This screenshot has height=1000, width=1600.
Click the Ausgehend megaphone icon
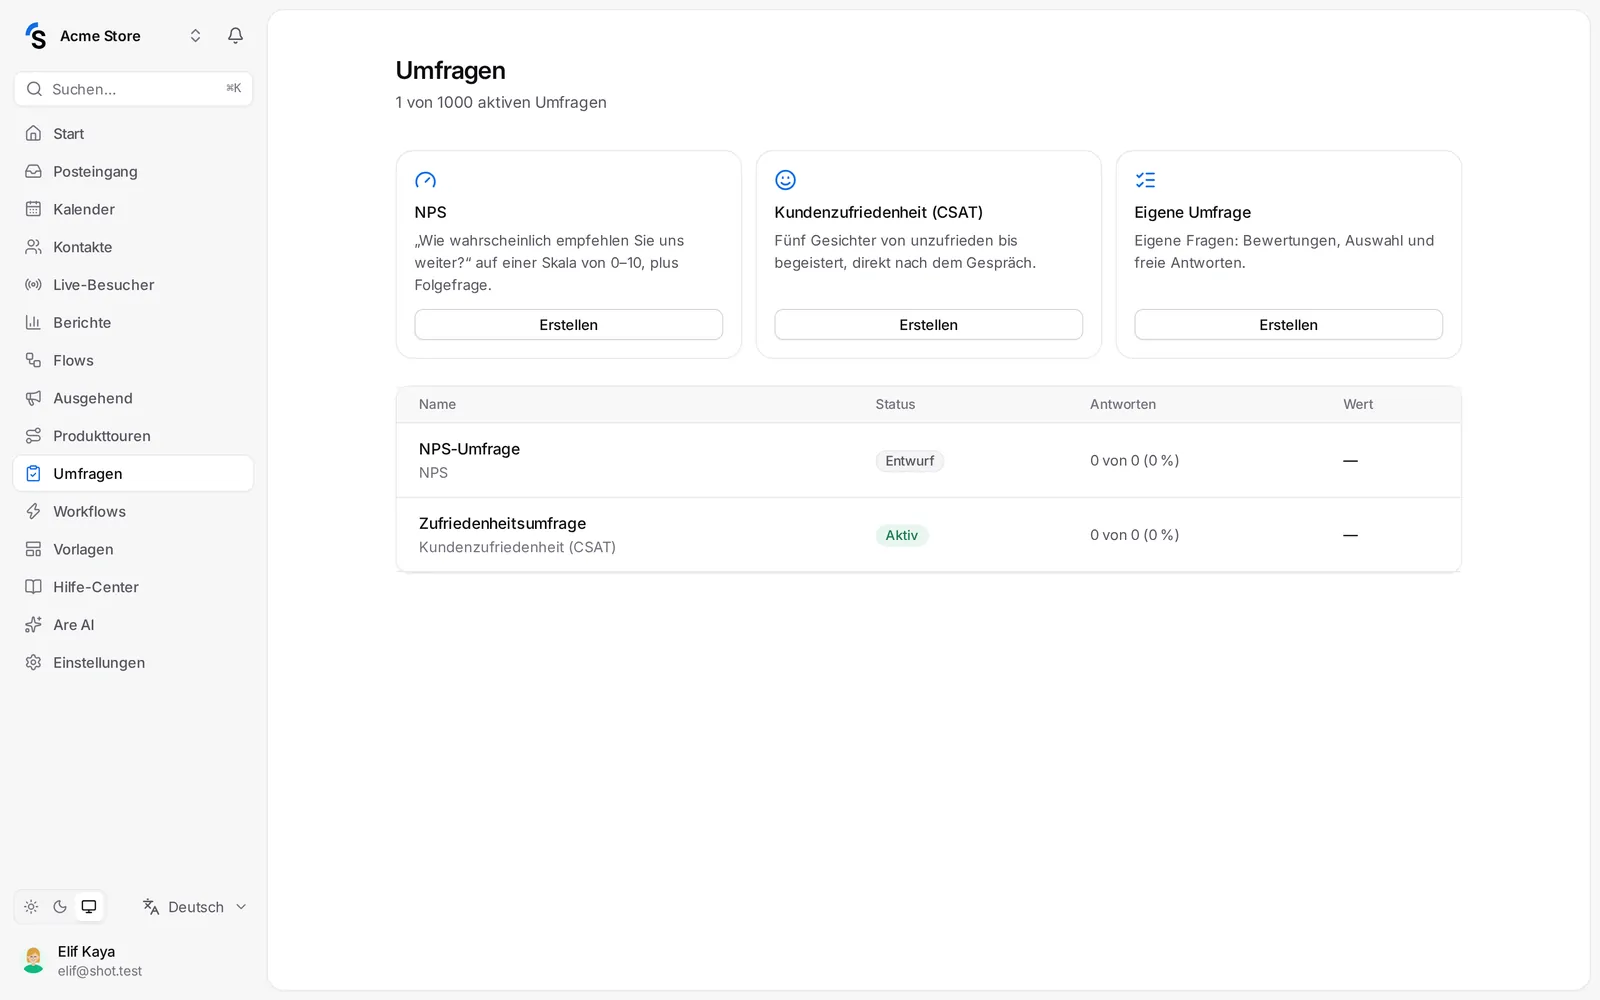(x=33, y=398)
